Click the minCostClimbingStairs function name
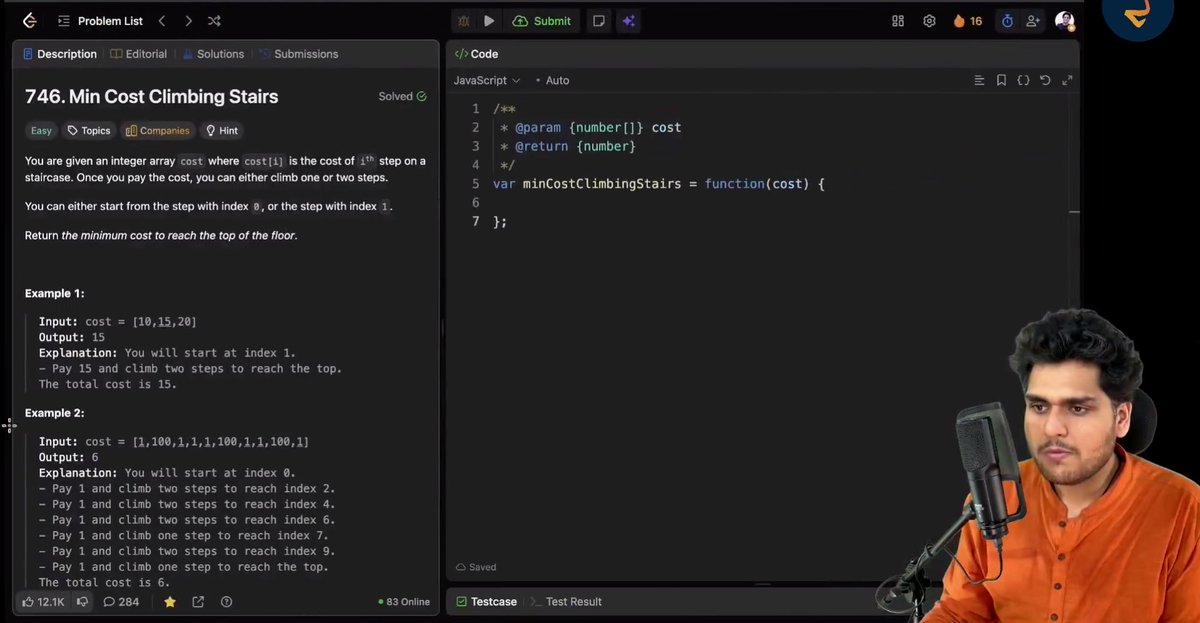 click(601, 184)
